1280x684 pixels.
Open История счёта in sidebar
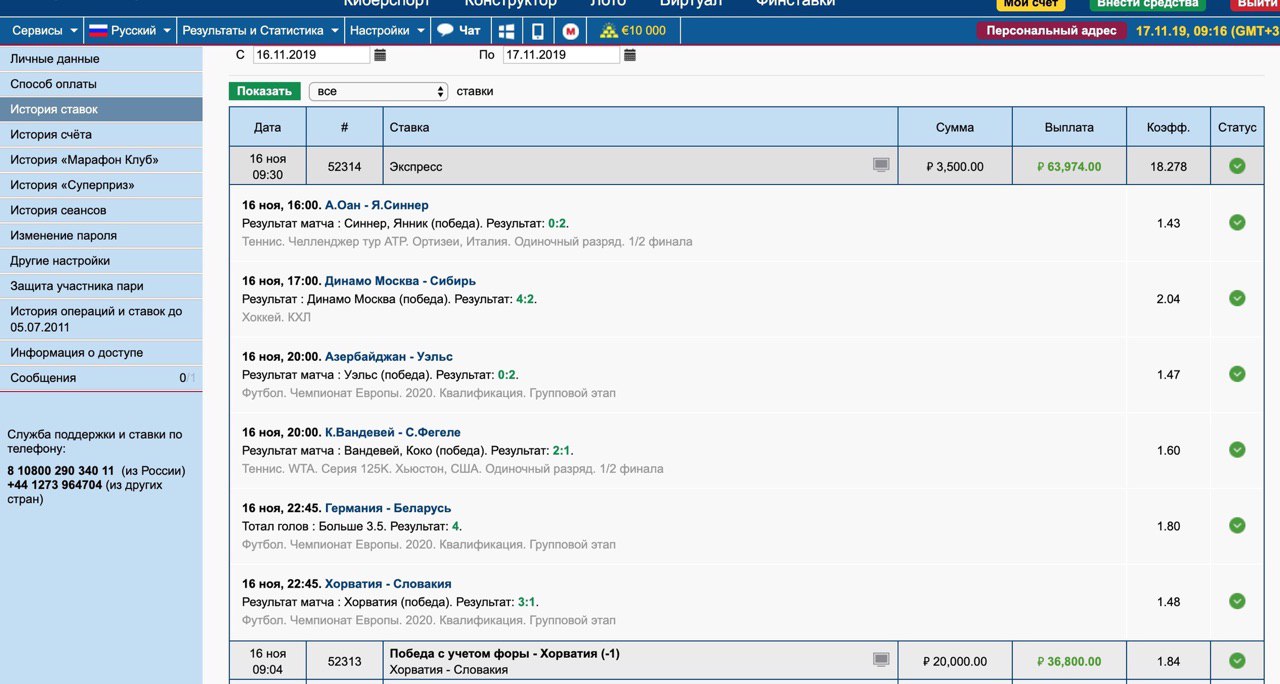pos(101,134)
